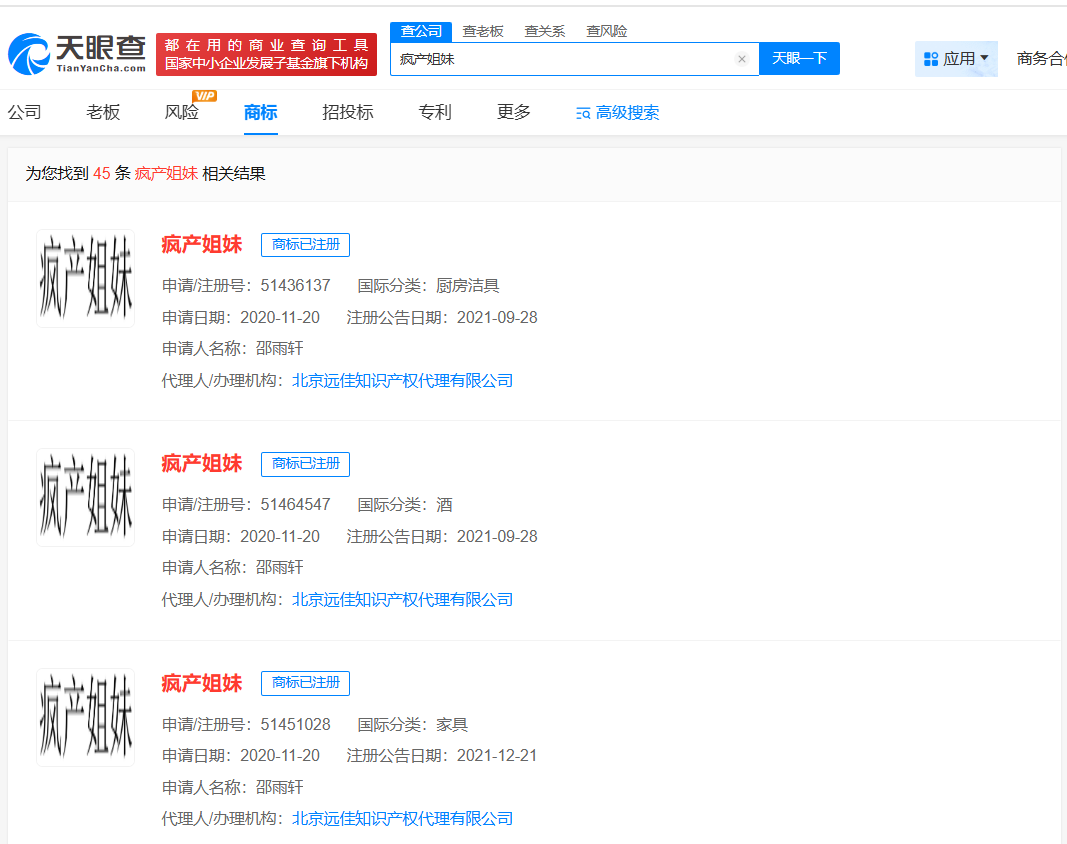1067x844 pixels.
Task: Switch to the 查风险 search tab
Action: point(606,31)
